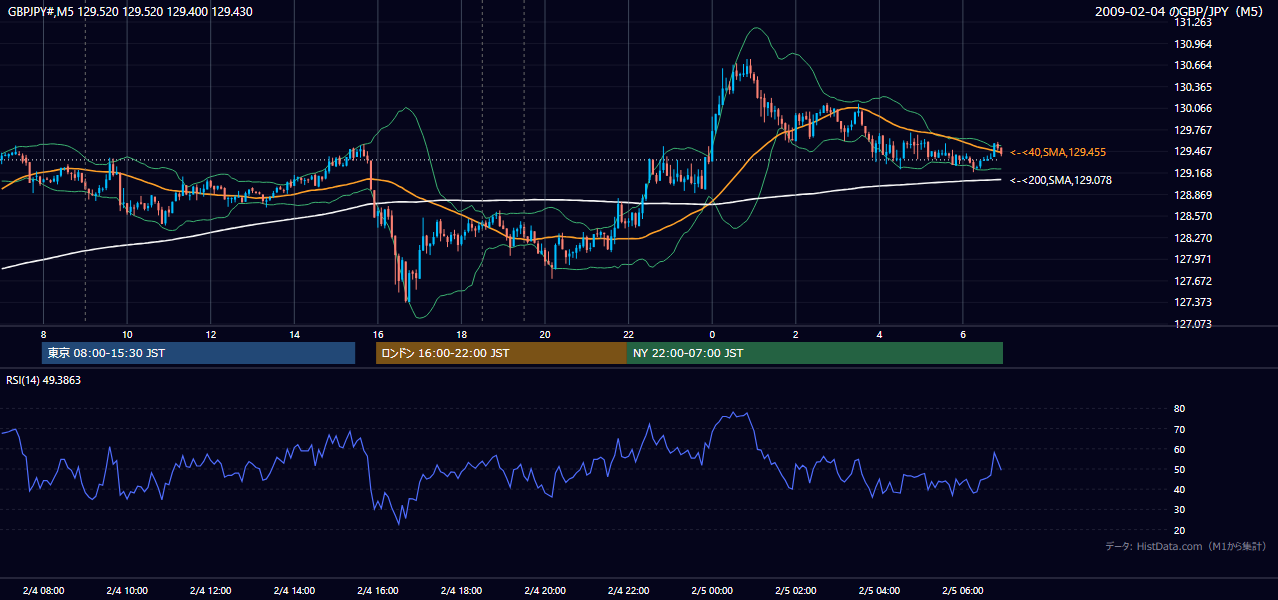Viewport: 1278px width, 600px height.
Task: Click the RSI axis level 80
Action: click(1180, 409)
